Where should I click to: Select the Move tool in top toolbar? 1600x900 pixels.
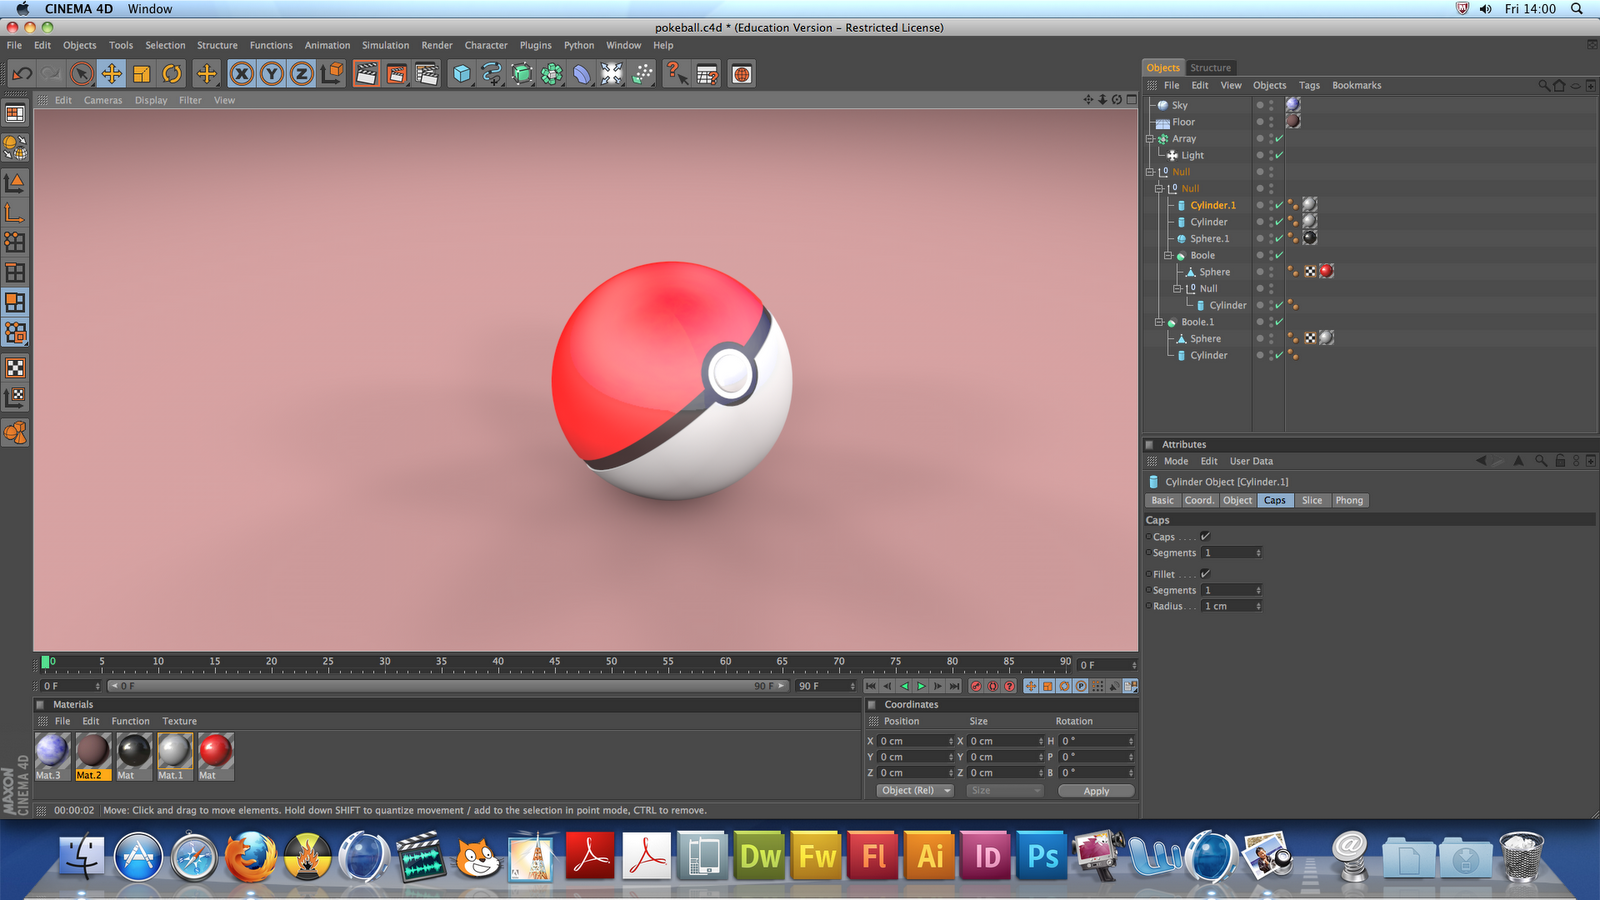[112, 74]
